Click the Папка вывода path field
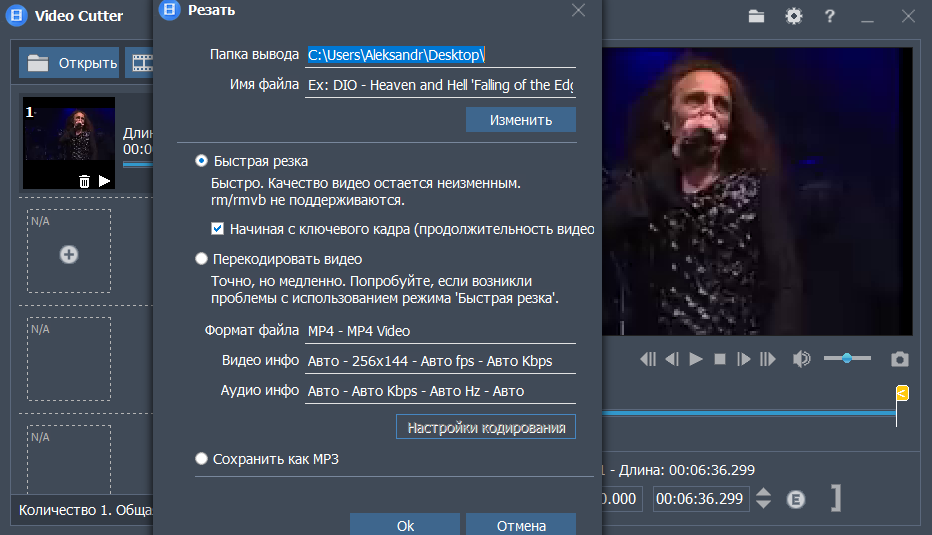 [440, 55]
